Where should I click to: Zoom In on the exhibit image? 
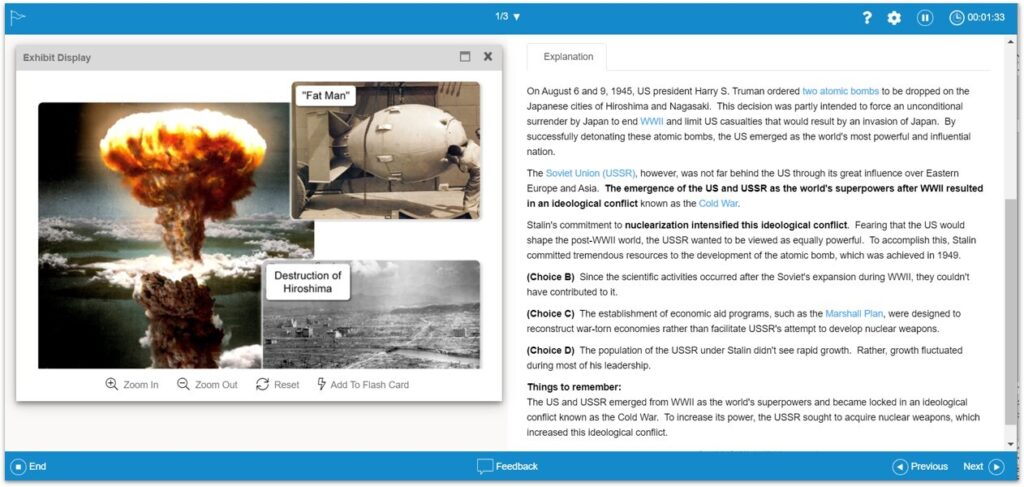coord(132,384)
